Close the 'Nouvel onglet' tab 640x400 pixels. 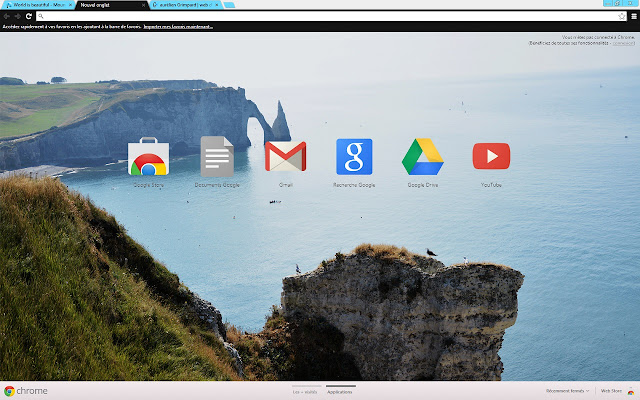pyautogui.click(x=143, y=5)
